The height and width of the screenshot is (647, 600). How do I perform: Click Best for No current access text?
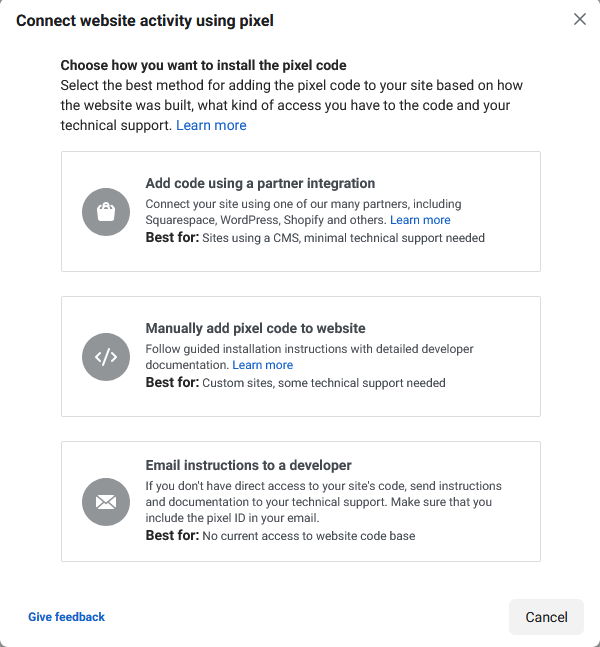281,536
